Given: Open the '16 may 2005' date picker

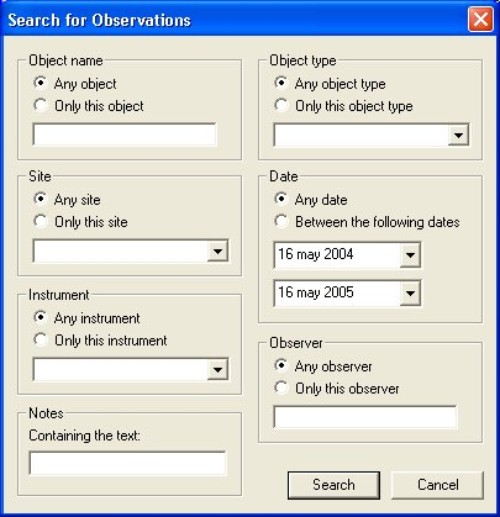Looking at the screenshot, I should tap(410, 293).
